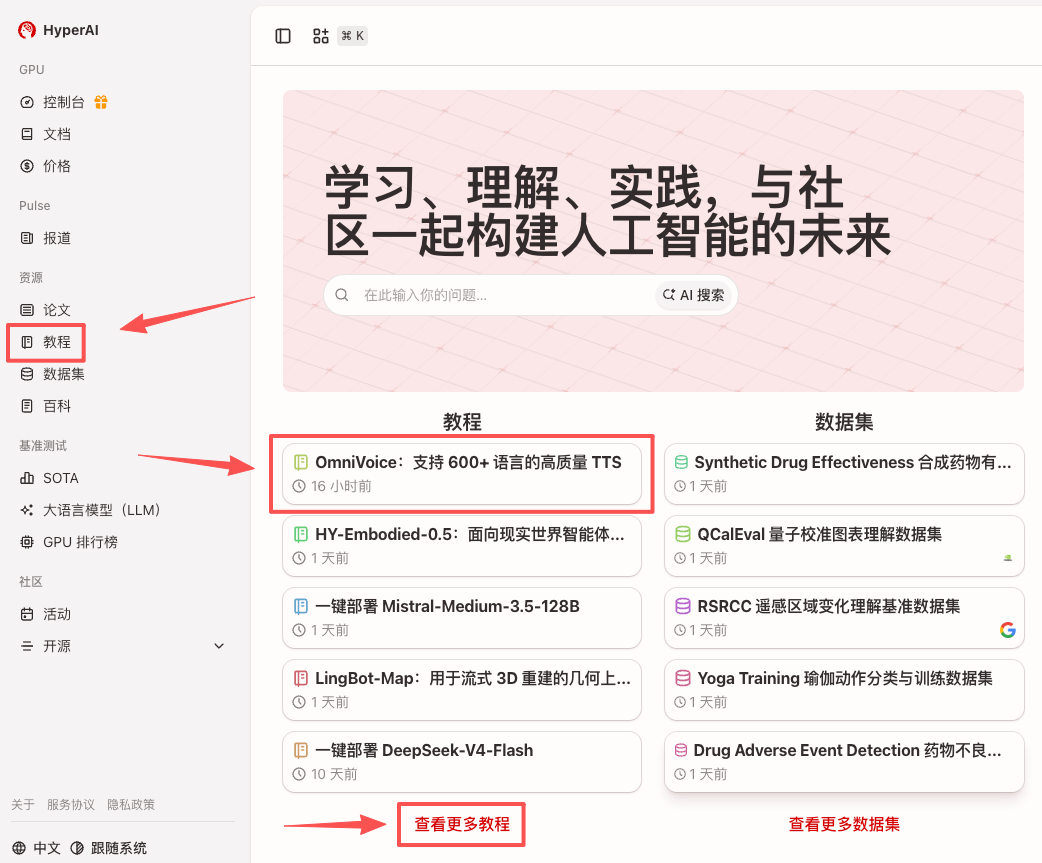This screenshot has width=1042, height=863.
Task: Open Yoga Training dataset card
Action: click(x=844, y=690)
